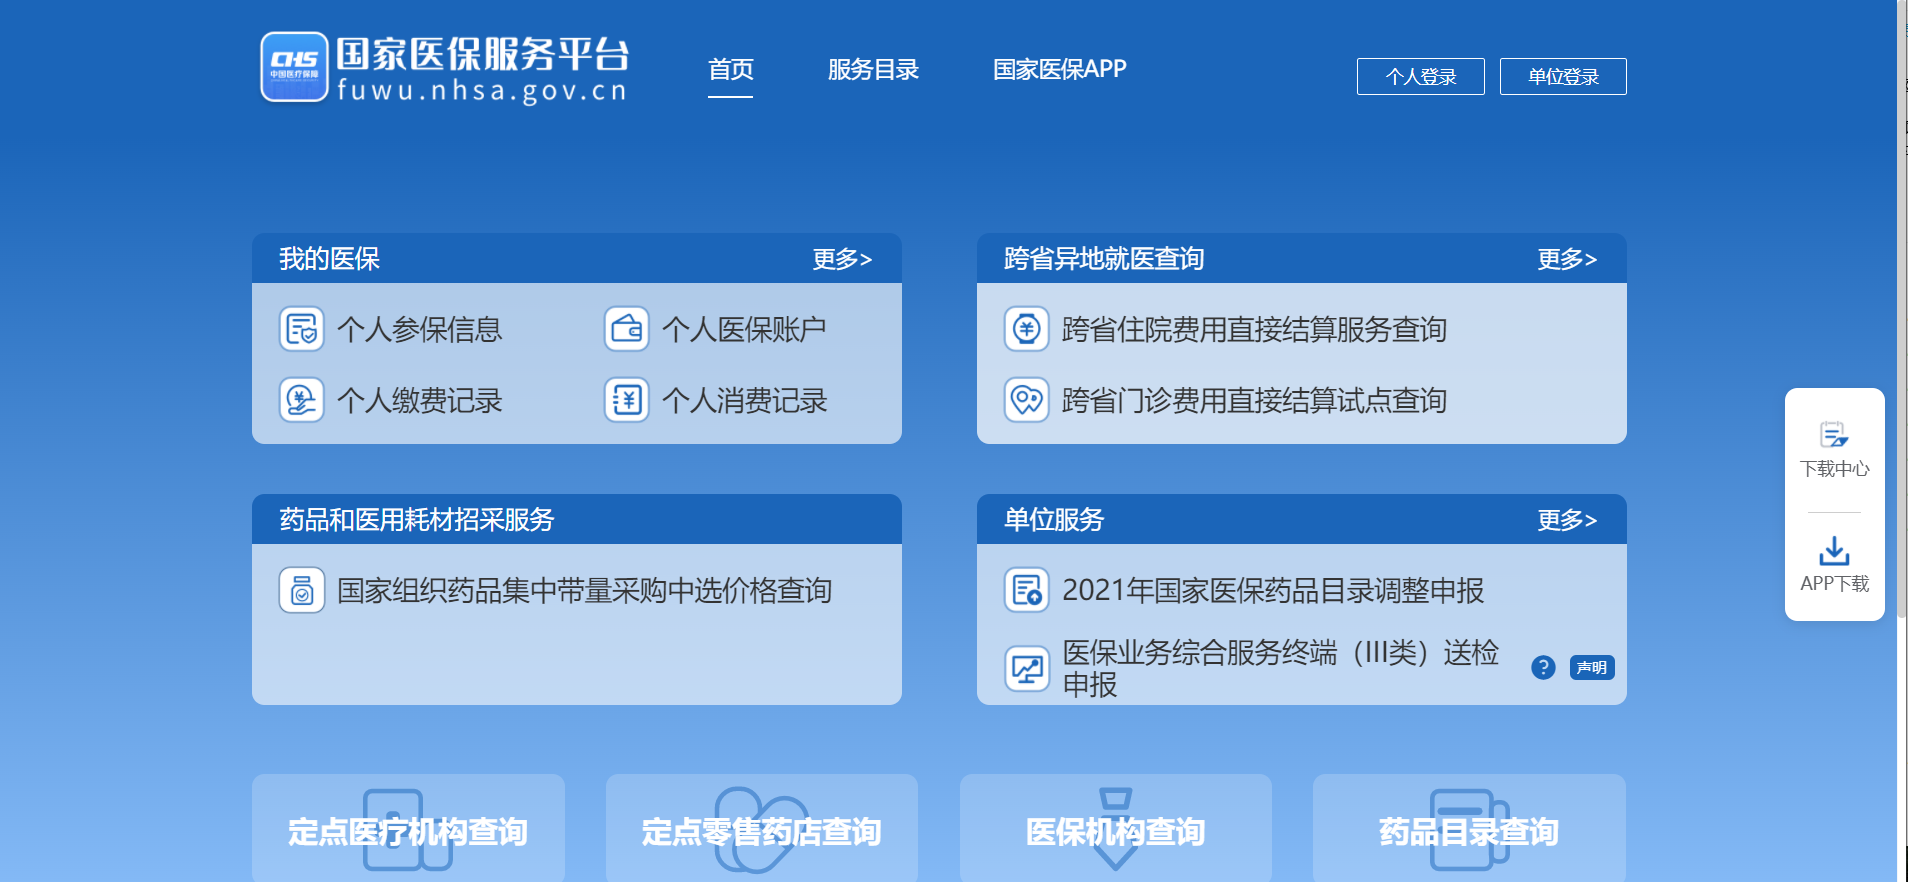Image resolution: width=1908 pixels, height=882 pixels.
Task: Open 跨省住院费用直接结算服务查询 link
Action: pos(1254,329)
